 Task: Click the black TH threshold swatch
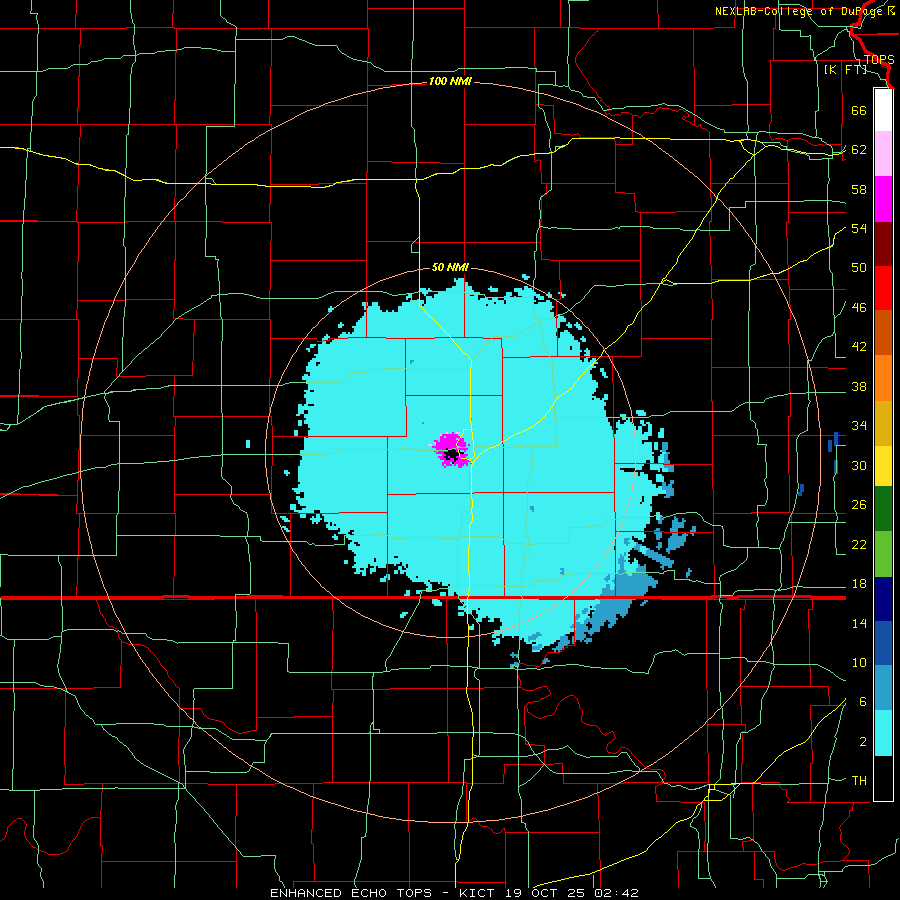(883, 778)
